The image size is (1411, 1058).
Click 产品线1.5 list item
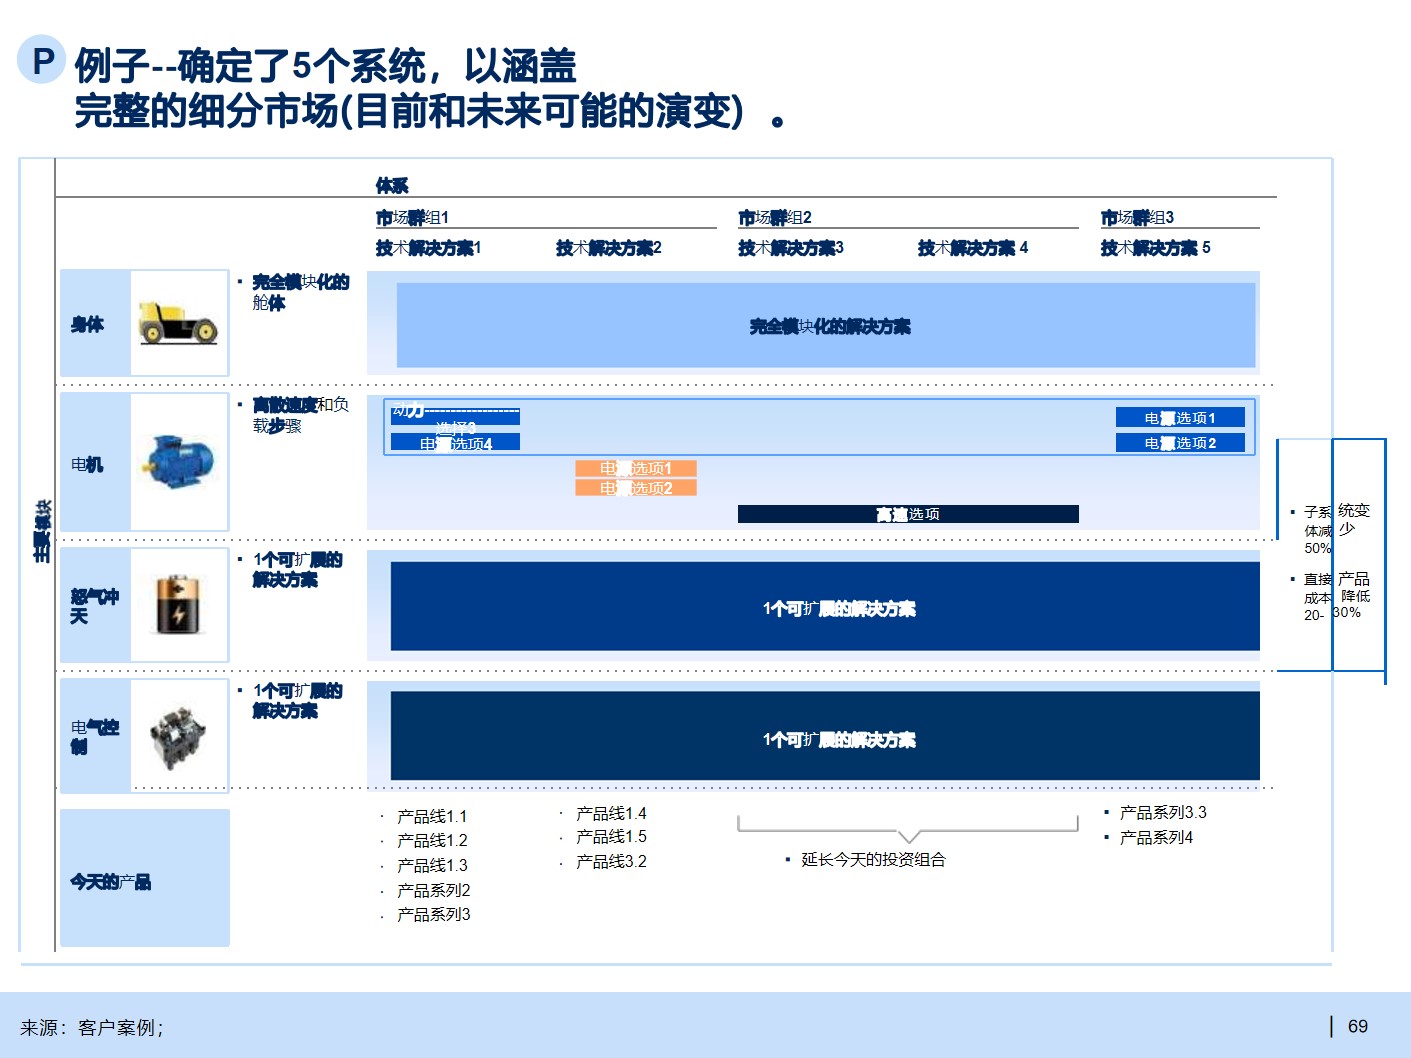click(x=611, y=836)
